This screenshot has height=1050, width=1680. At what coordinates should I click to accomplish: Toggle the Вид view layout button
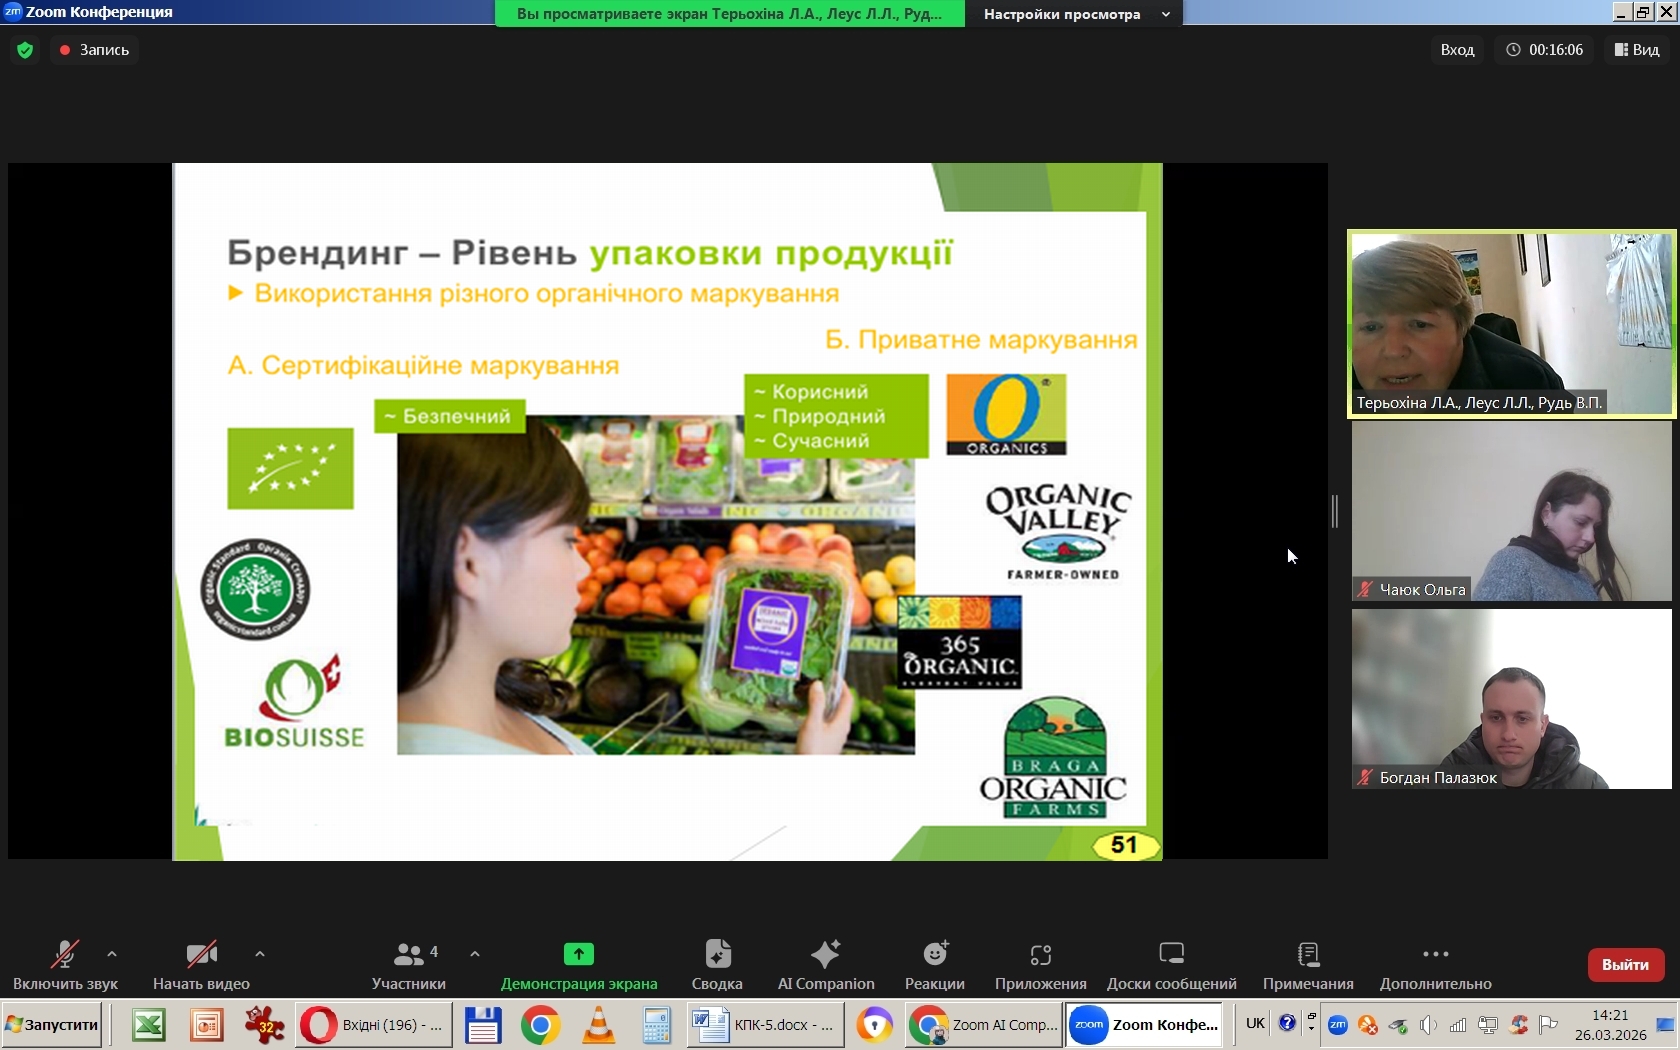[x=1636, y=50]
